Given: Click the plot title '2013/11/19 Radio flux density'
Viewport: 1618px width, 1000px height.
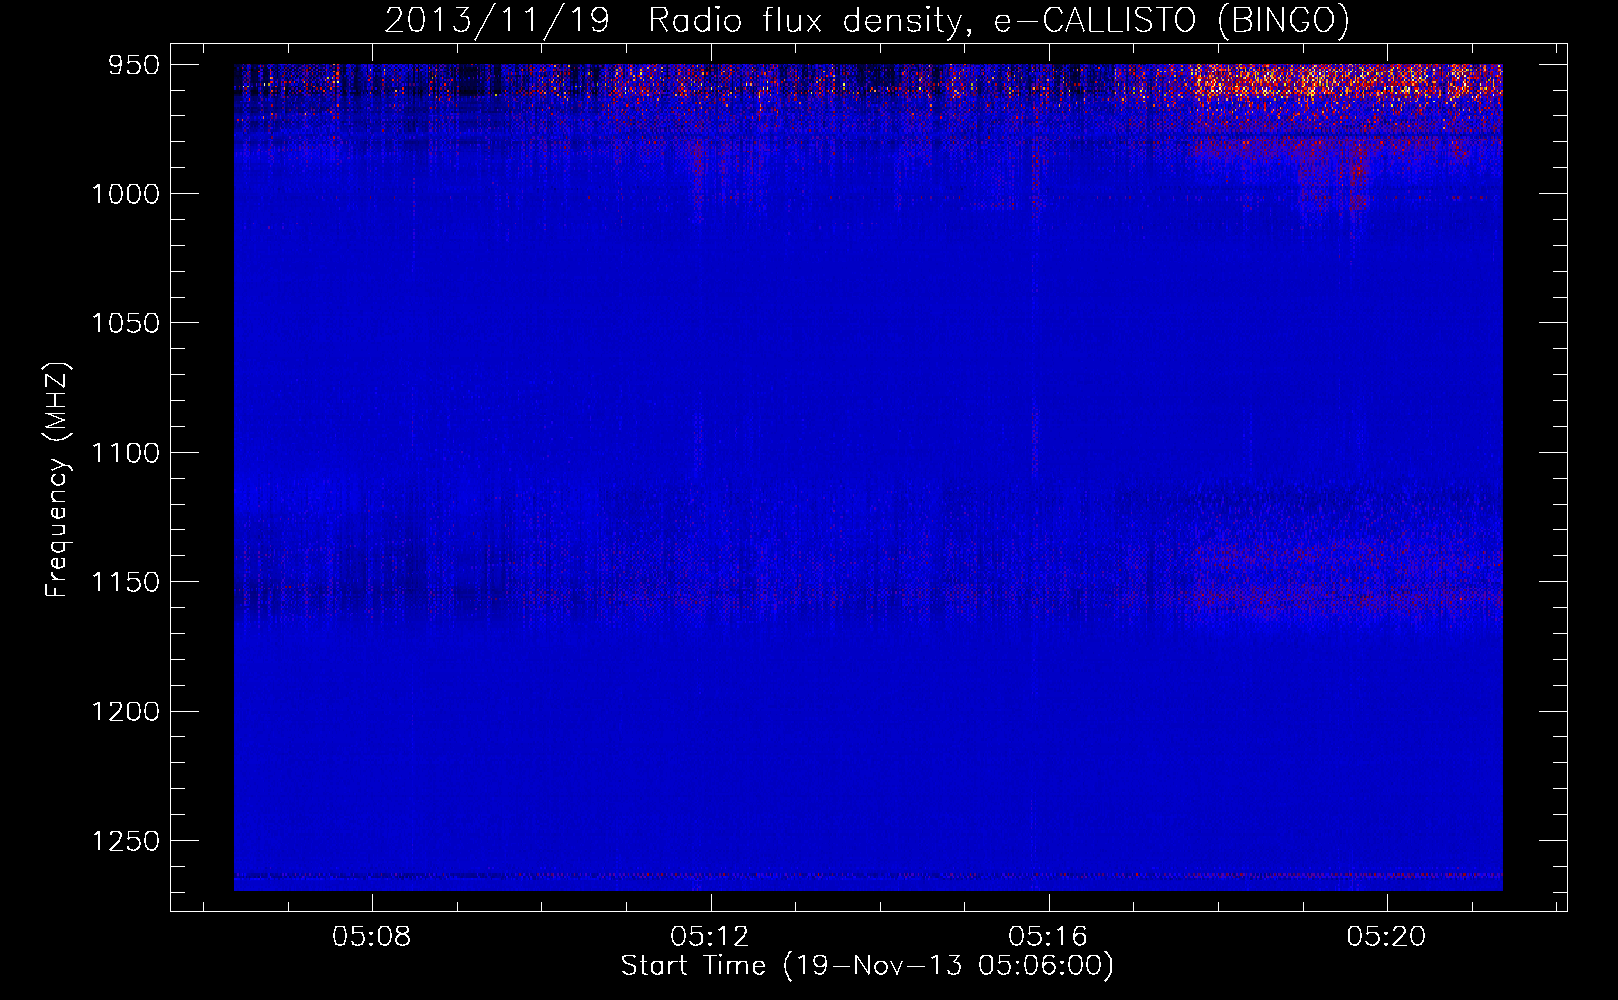Looking at the screenshot, I should pyautogui.click(x=680, y=22).
